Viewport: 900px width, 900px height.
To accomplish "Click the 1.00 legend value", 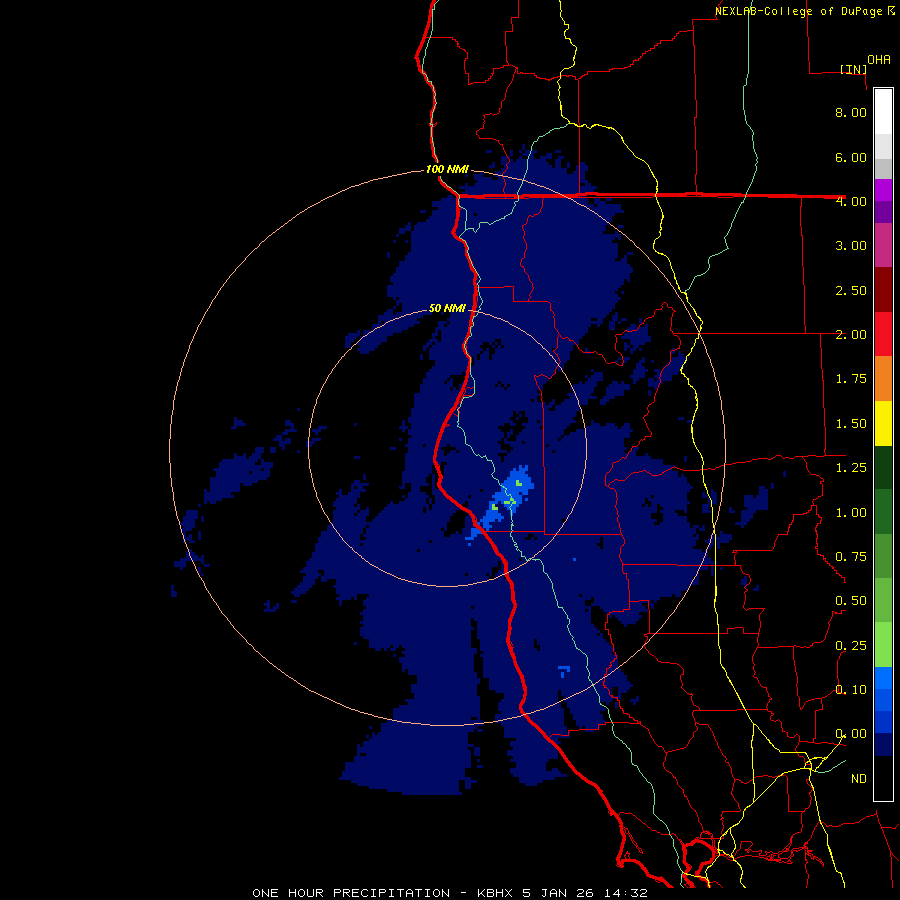I will (x=851, y=513).
